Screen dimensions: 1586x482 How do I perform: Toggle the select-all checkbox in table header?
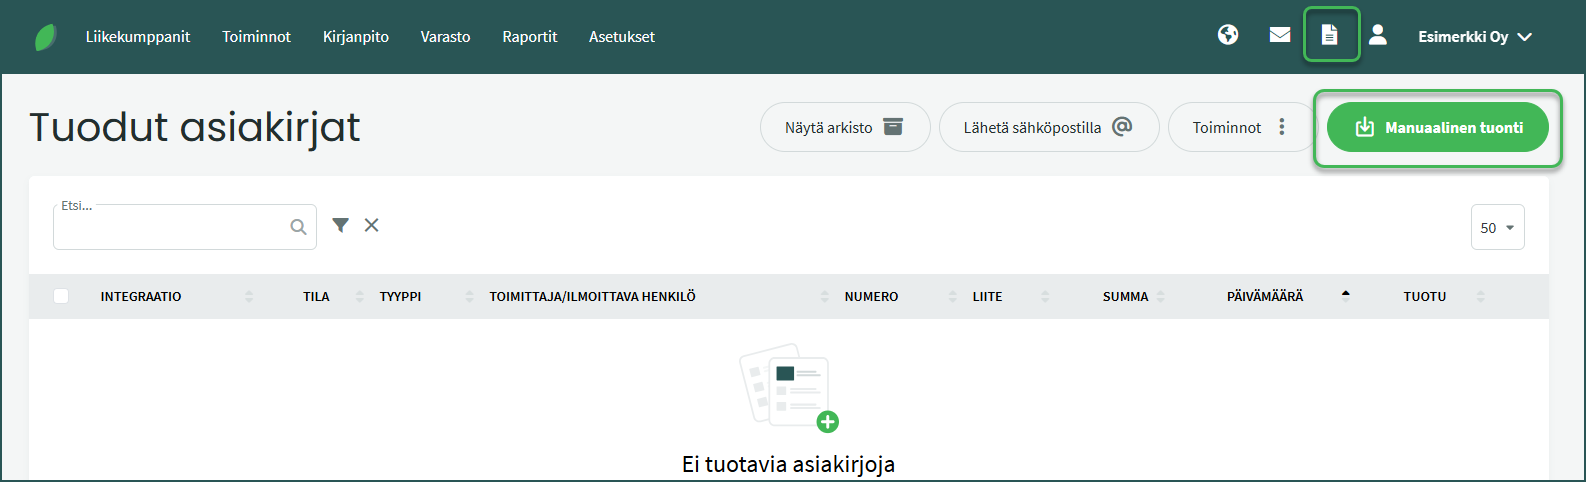[61, 296]
